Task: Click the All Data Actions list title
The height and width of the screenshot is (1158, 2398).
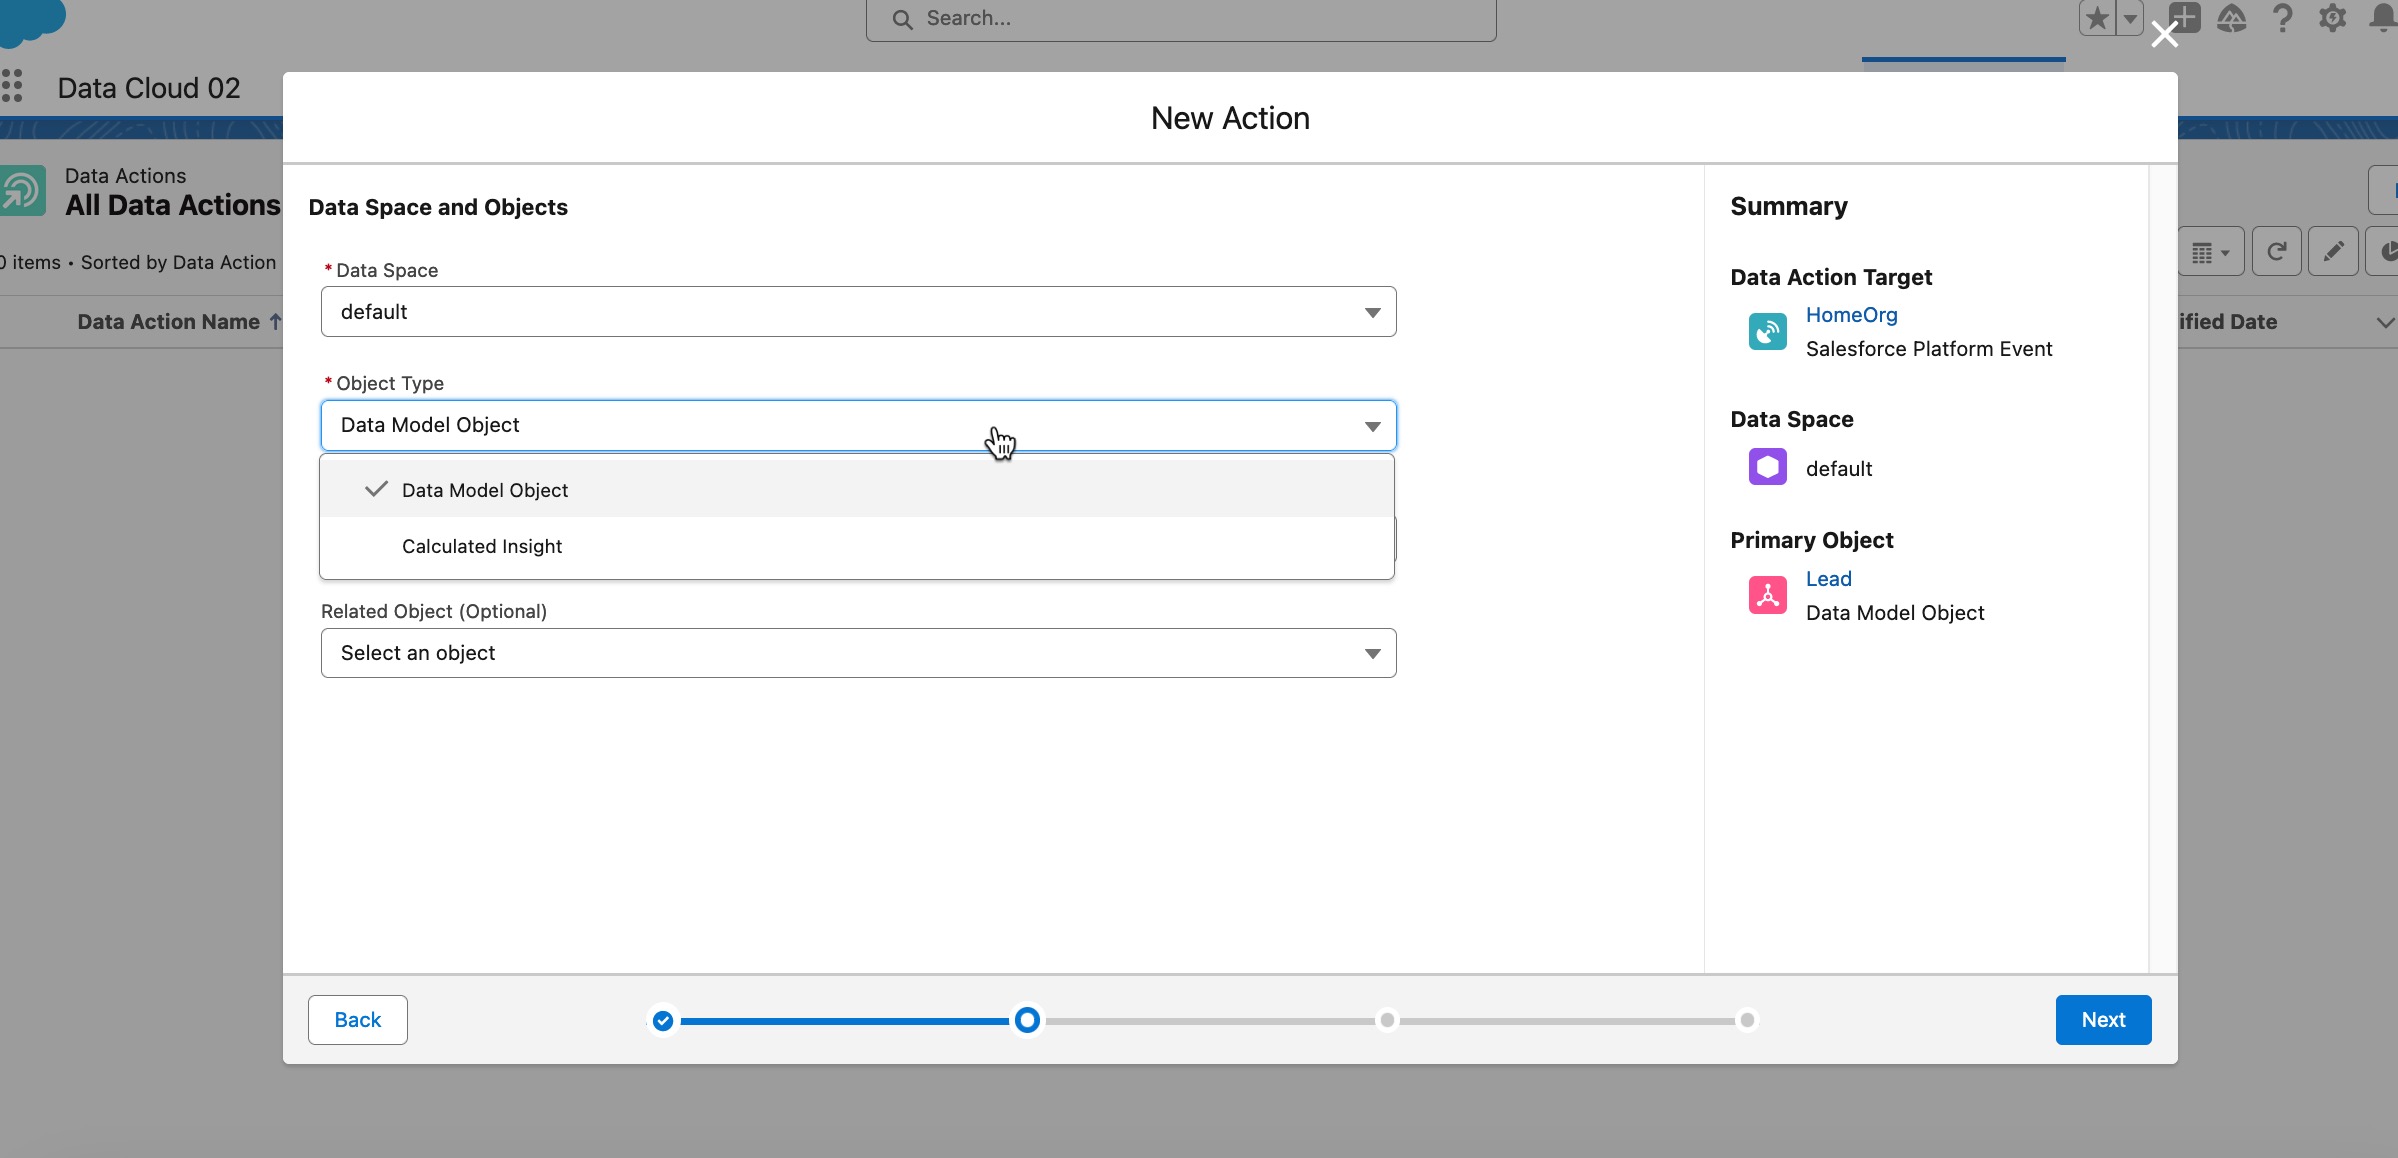Action: coord(173,206)
